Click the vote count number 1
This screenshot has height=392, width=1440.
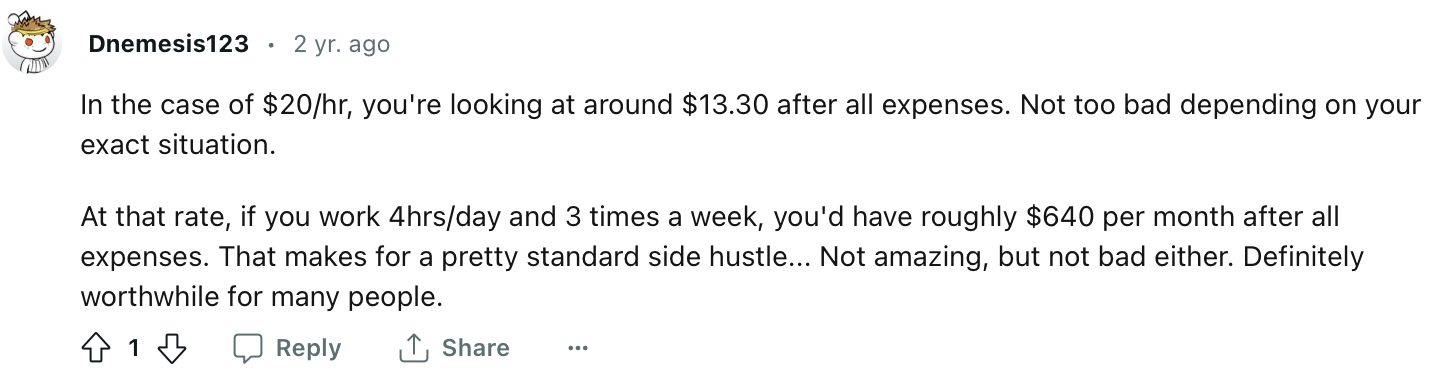click(133, 348)
